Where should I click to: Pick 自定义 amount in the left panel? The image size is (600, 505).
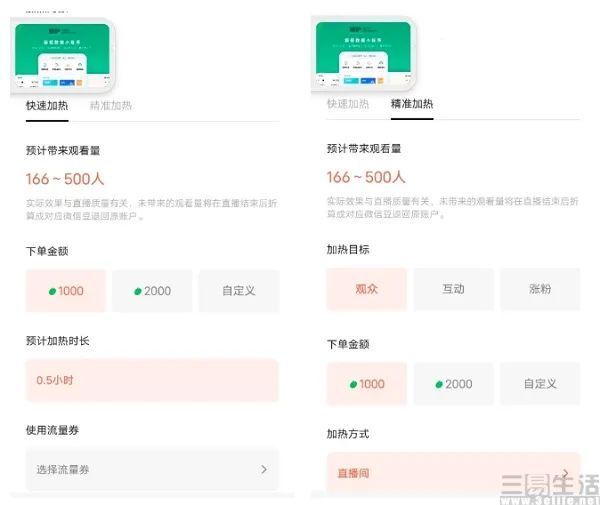238,291
